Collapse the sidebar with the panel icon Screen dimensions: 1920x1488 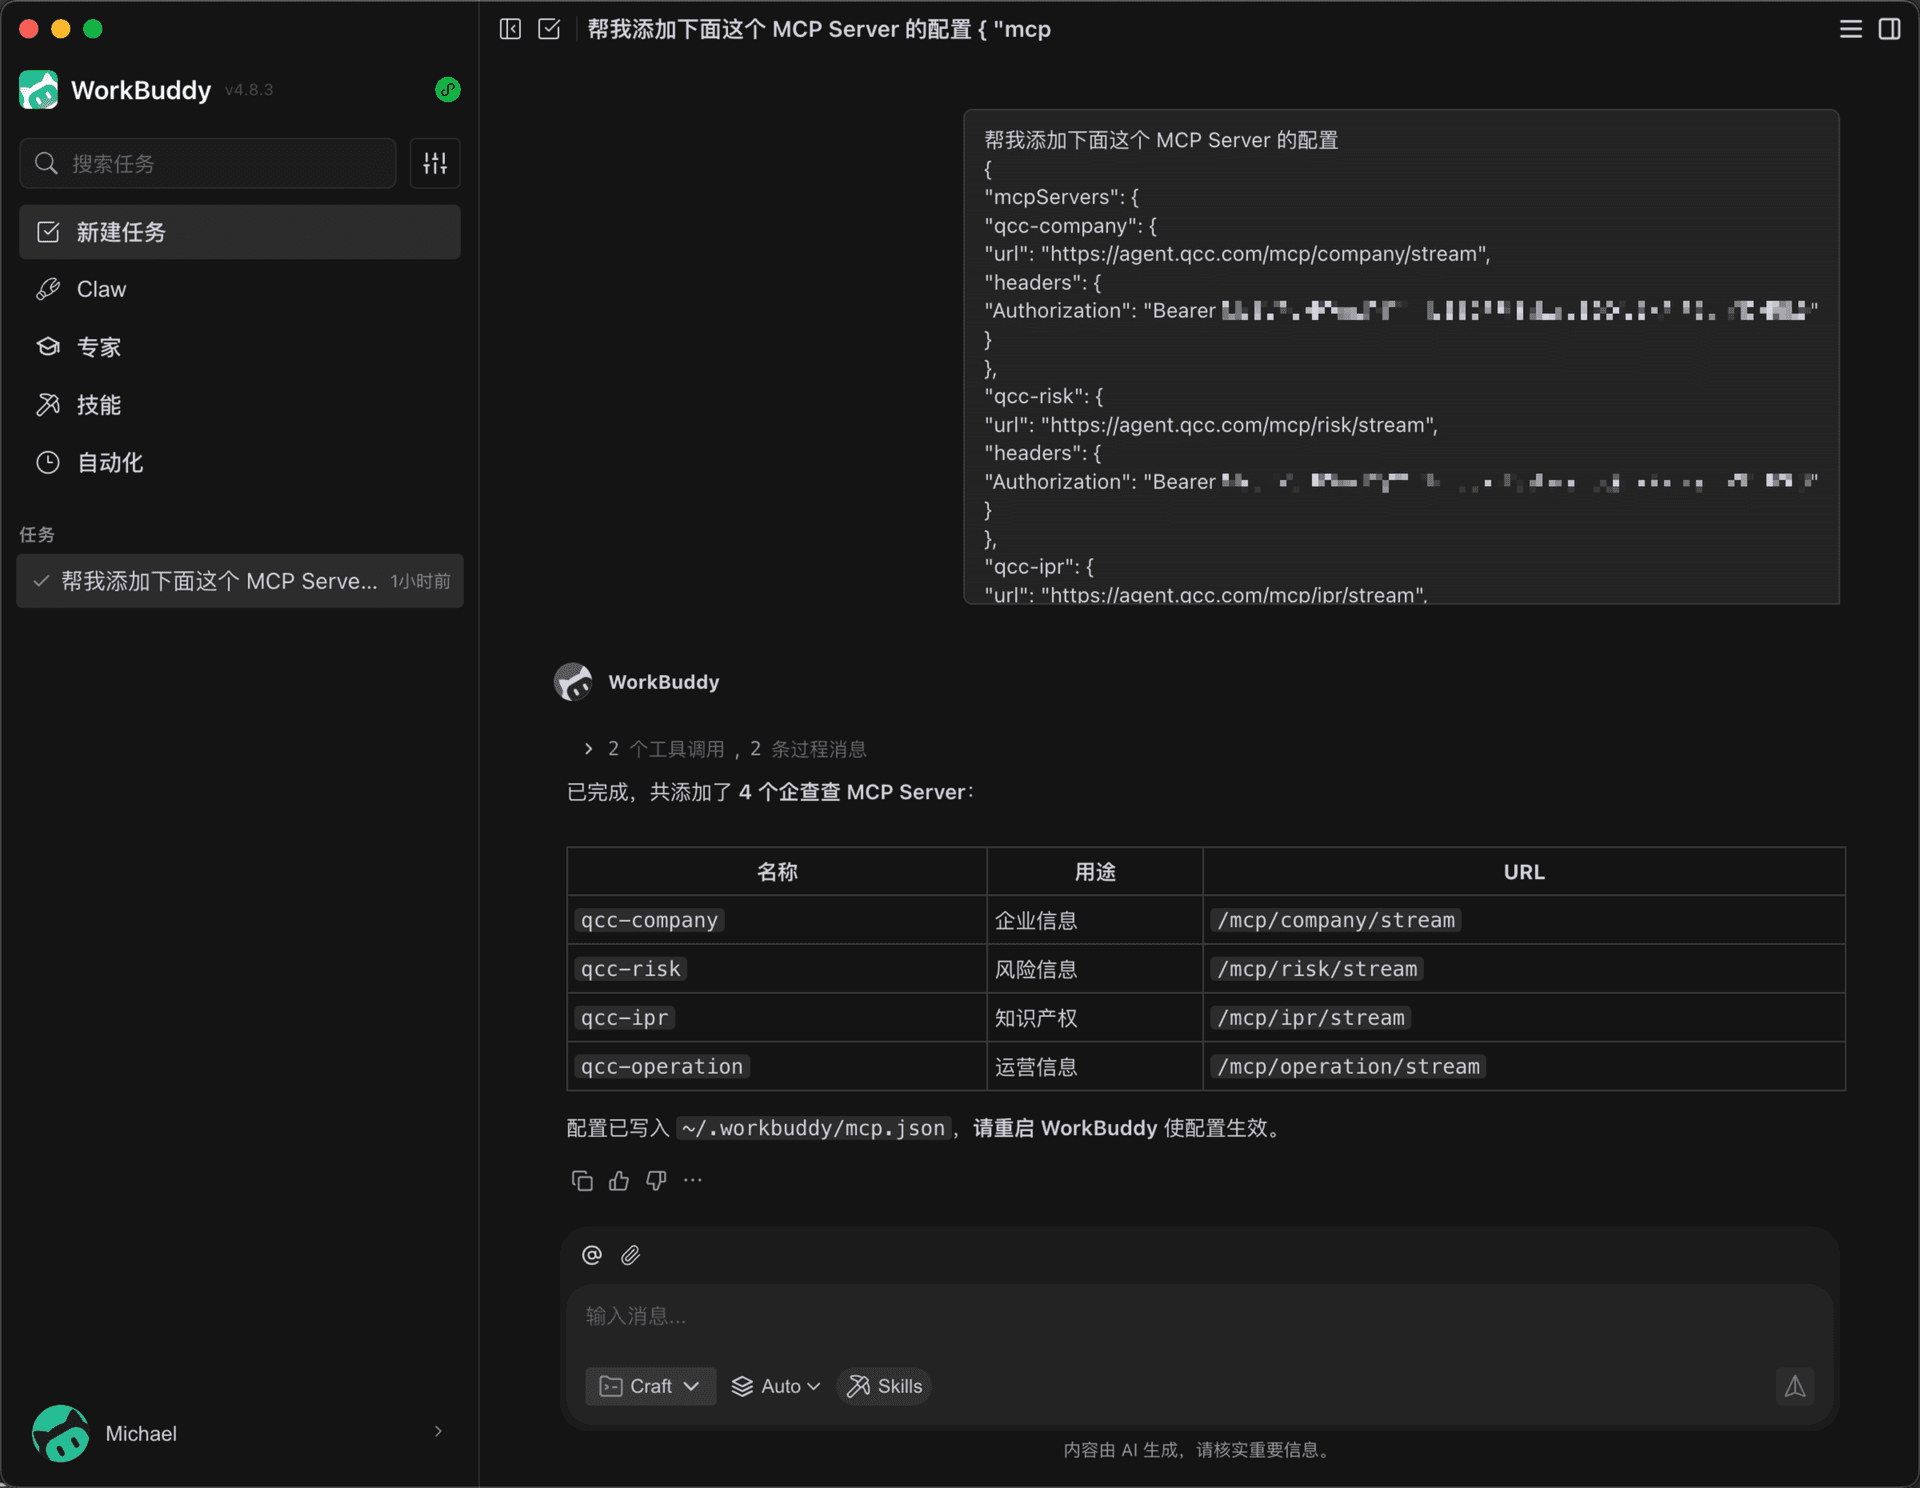click(510, 29)
